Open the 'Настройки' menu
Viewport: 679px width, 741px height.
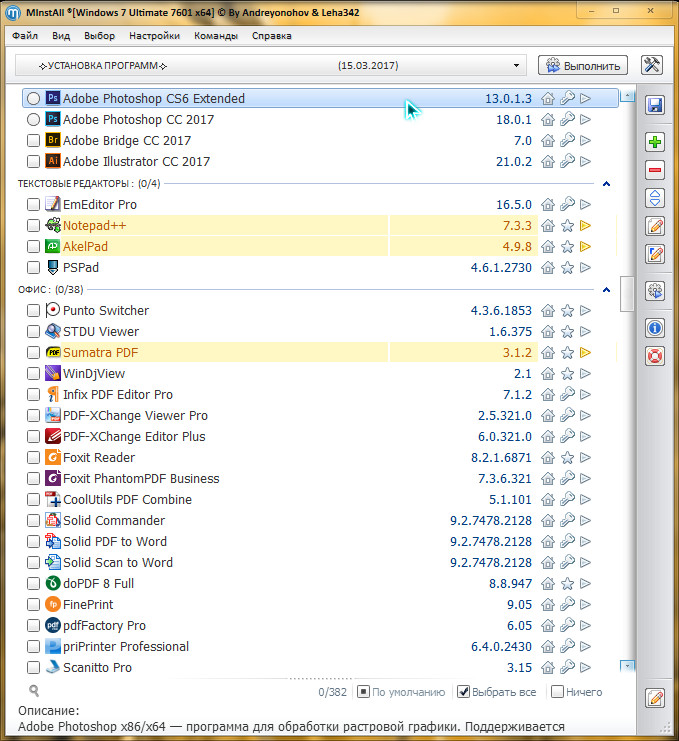coord(155,35)
